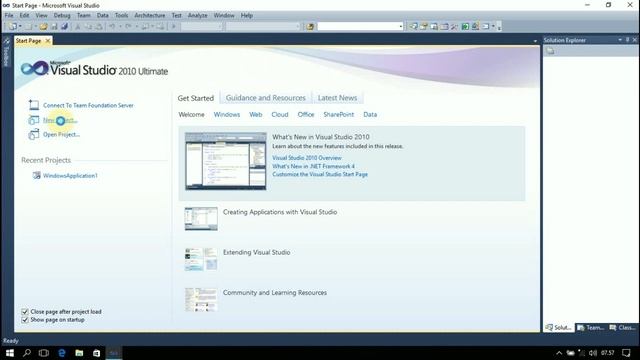Open the Debug menu

[x=62, y=16]
